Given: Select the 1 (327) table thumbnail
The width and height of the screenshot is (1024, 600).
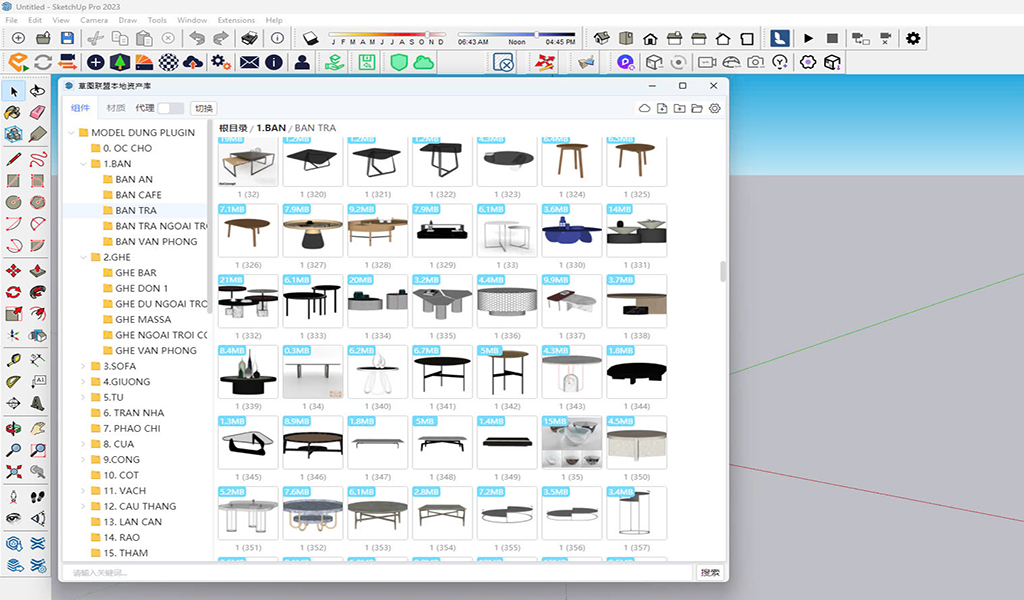Looking at the screenshot, I should pyautogui.click(x=313, y=230).
